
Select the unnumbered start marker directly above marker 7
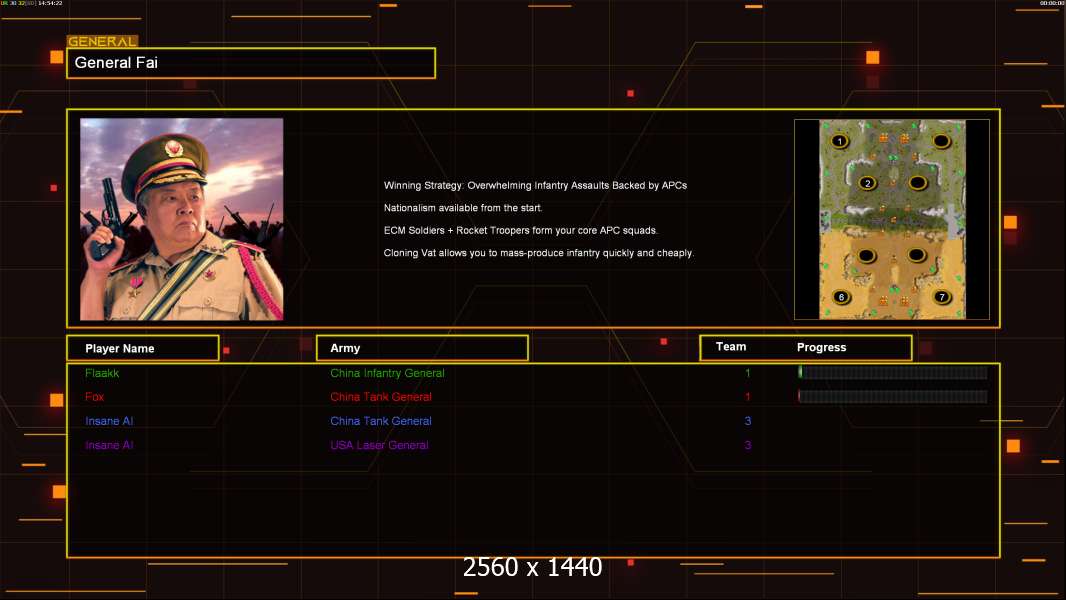[916, 255]
